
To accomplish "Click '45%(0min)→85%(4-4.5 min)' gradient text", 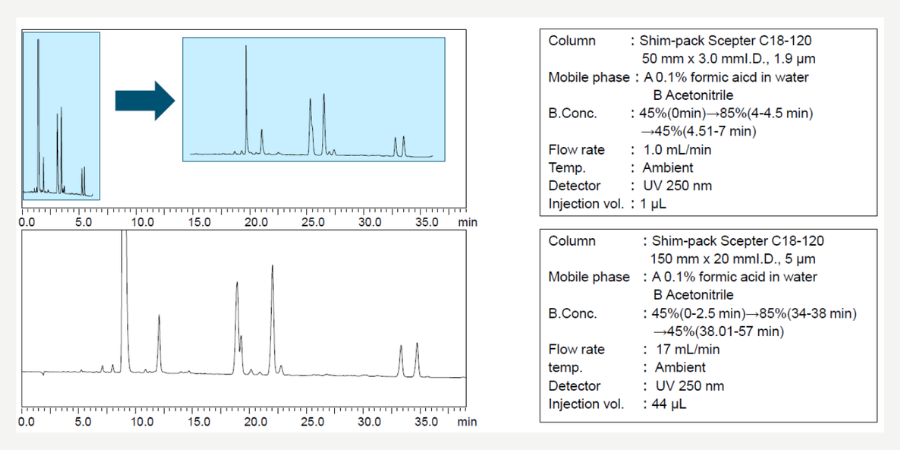I will coord(726,113).
